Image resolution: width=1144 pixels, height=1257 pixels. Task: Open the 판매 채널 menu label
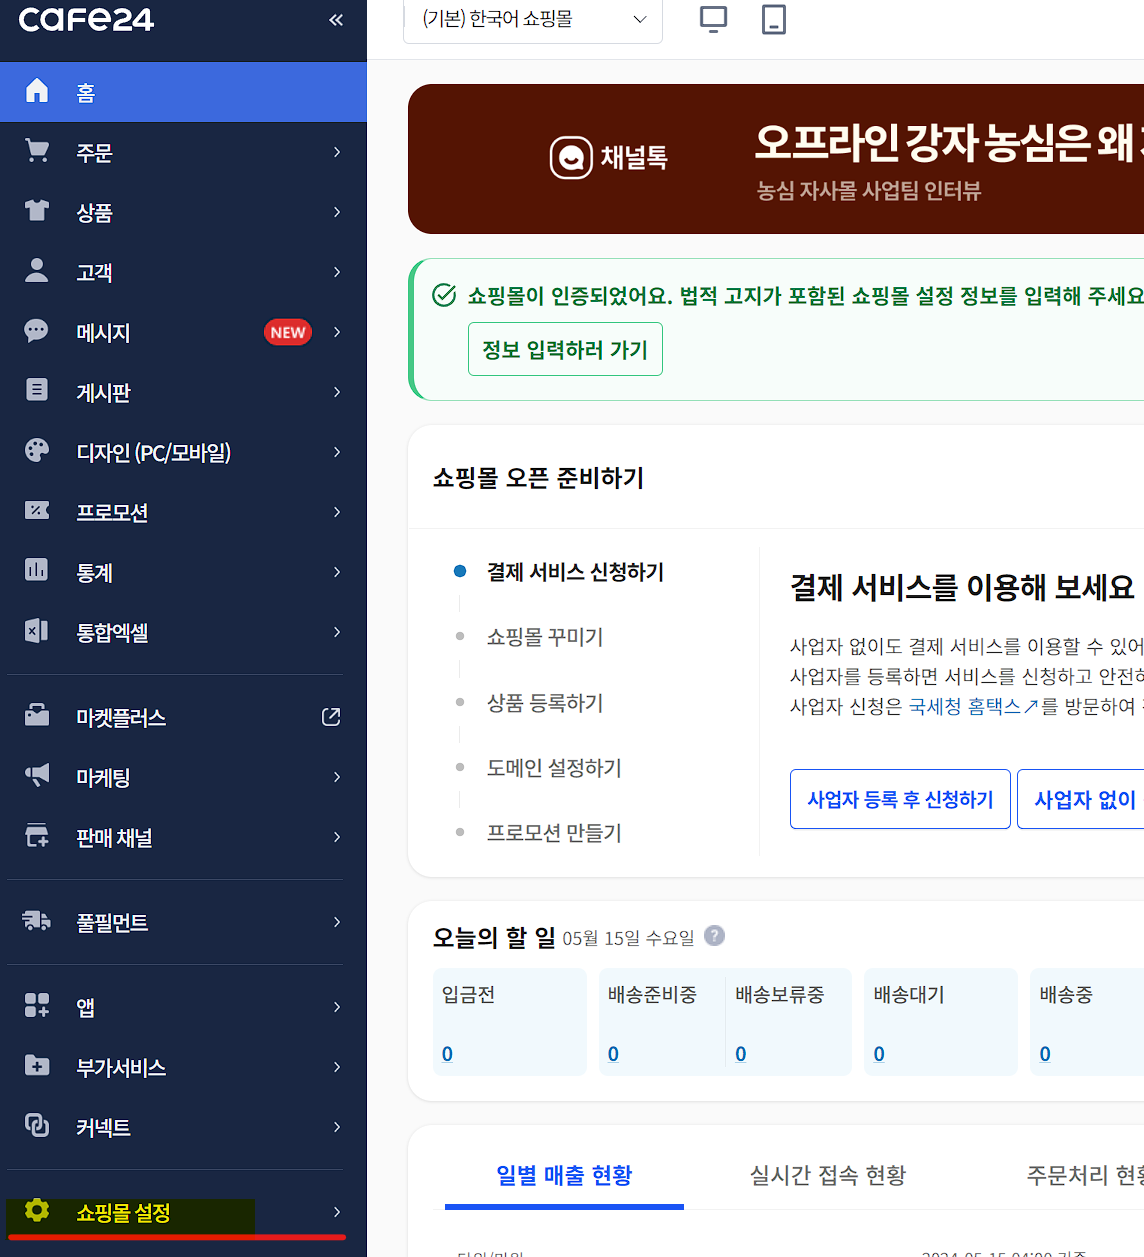[x=115, y=838]
